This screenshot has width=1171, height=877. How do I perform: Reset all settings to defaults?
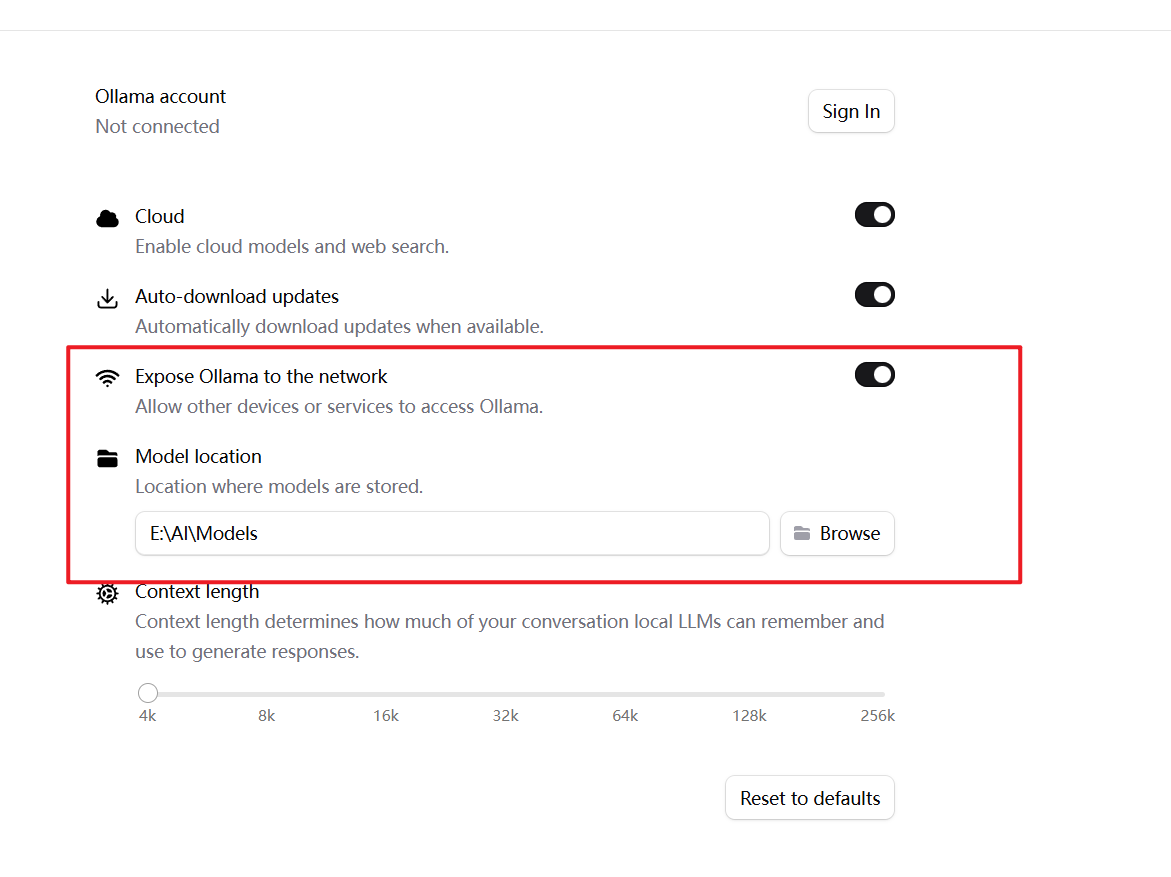click(810, 798)
